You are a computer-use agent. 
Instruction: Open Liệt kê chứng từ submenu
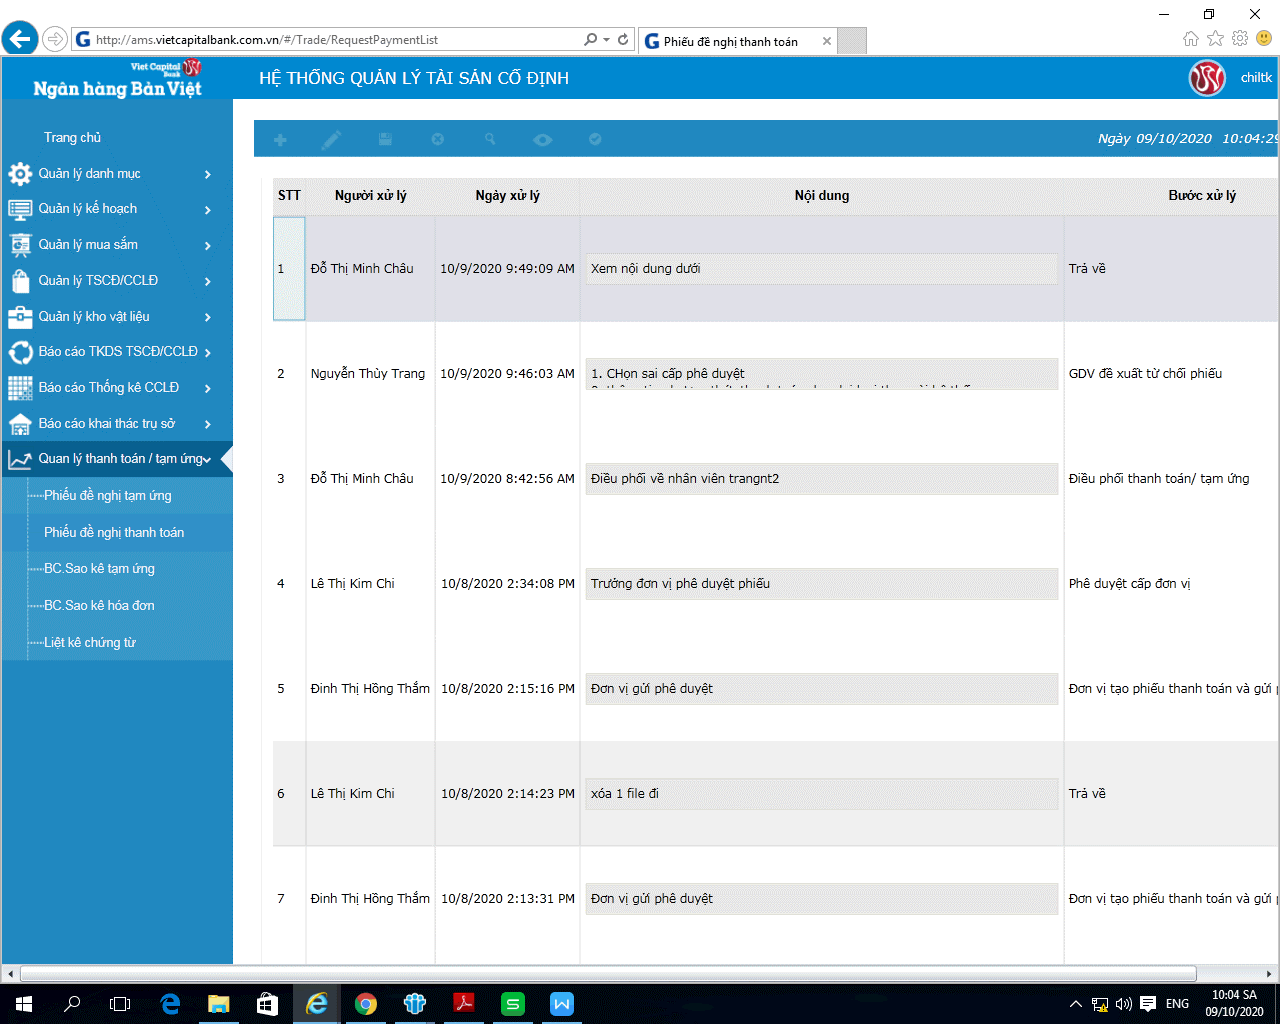(x=90, y=643)
